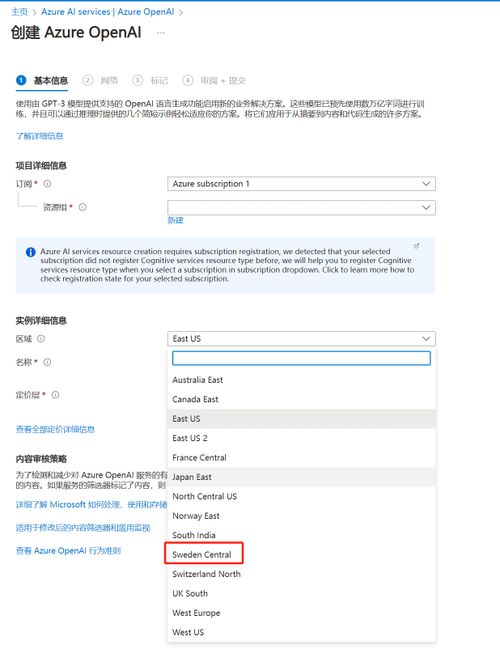Go to the 标记 step tab
This screenshot has height=650, width=500.
coord(150,80)
